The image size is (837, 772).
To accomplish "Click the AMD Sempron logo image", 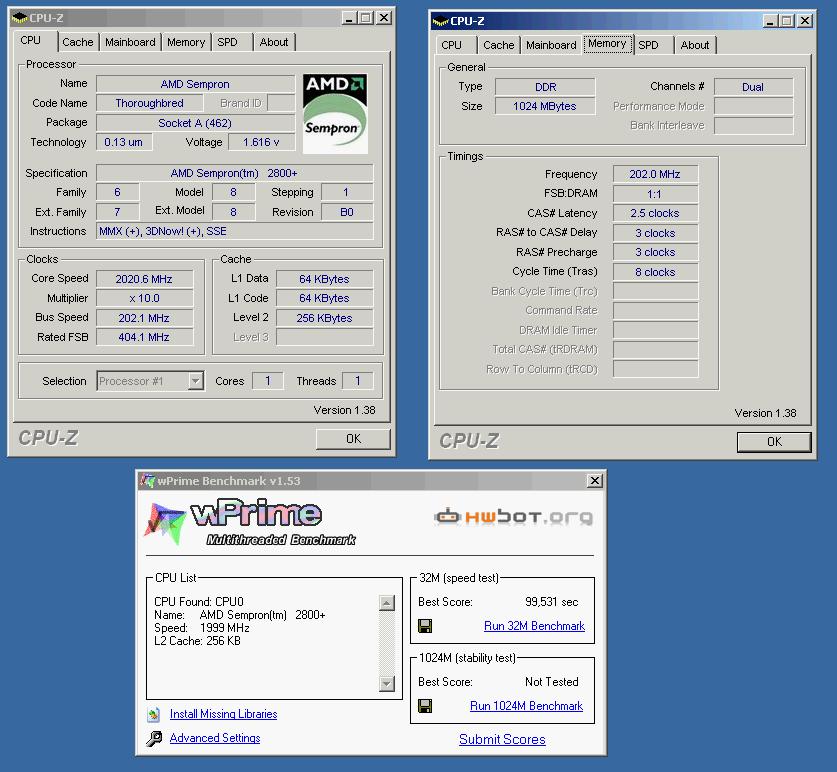I will coord(335,114).
